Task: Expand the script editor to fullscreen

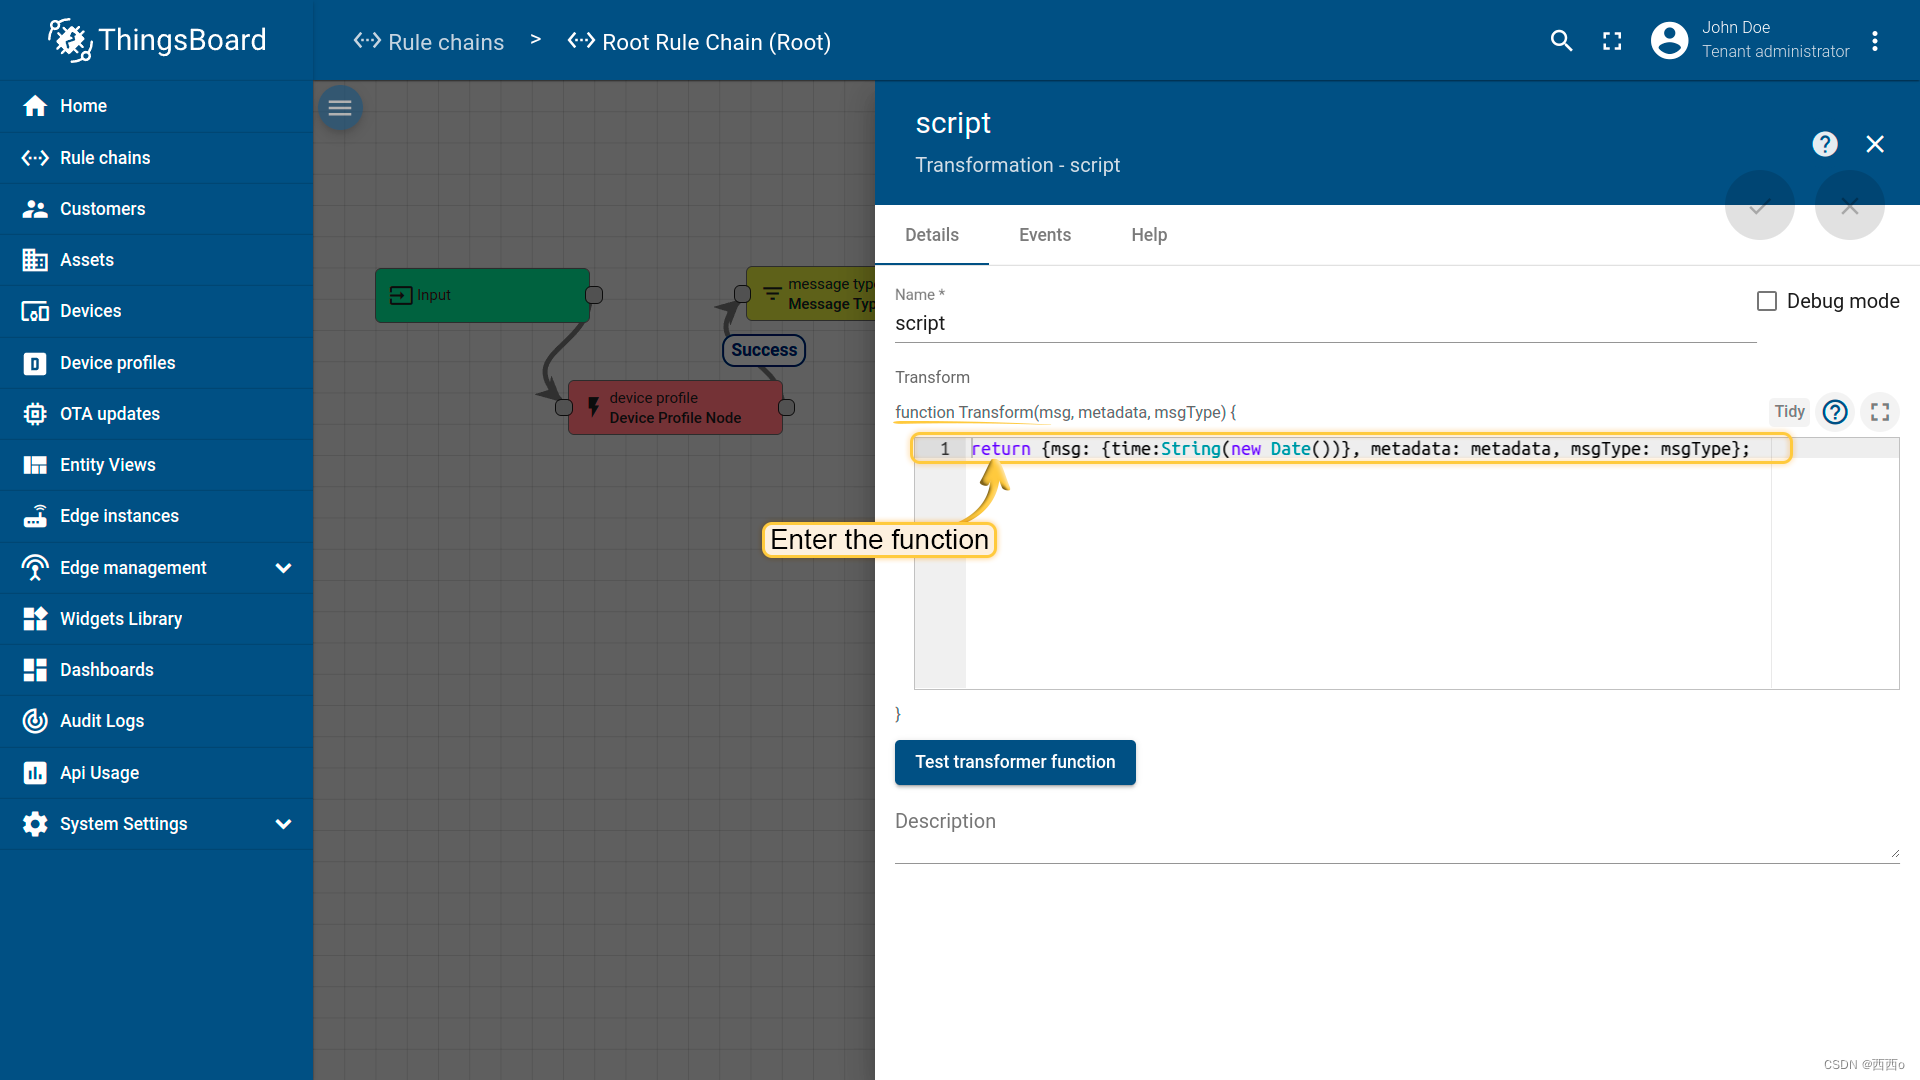Action: pyautogui.click(x=1880, y=411)
